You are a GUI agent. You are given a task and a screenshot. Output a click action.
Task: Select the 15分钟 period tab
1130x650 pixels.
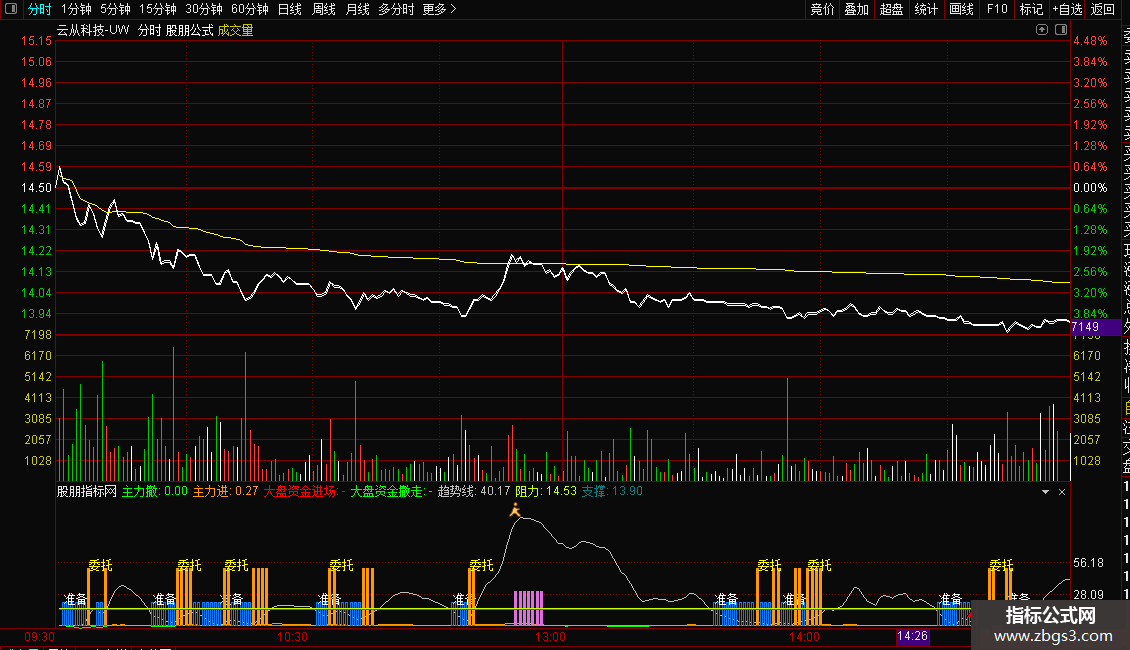pyautogui.click(x=157, y=10)
